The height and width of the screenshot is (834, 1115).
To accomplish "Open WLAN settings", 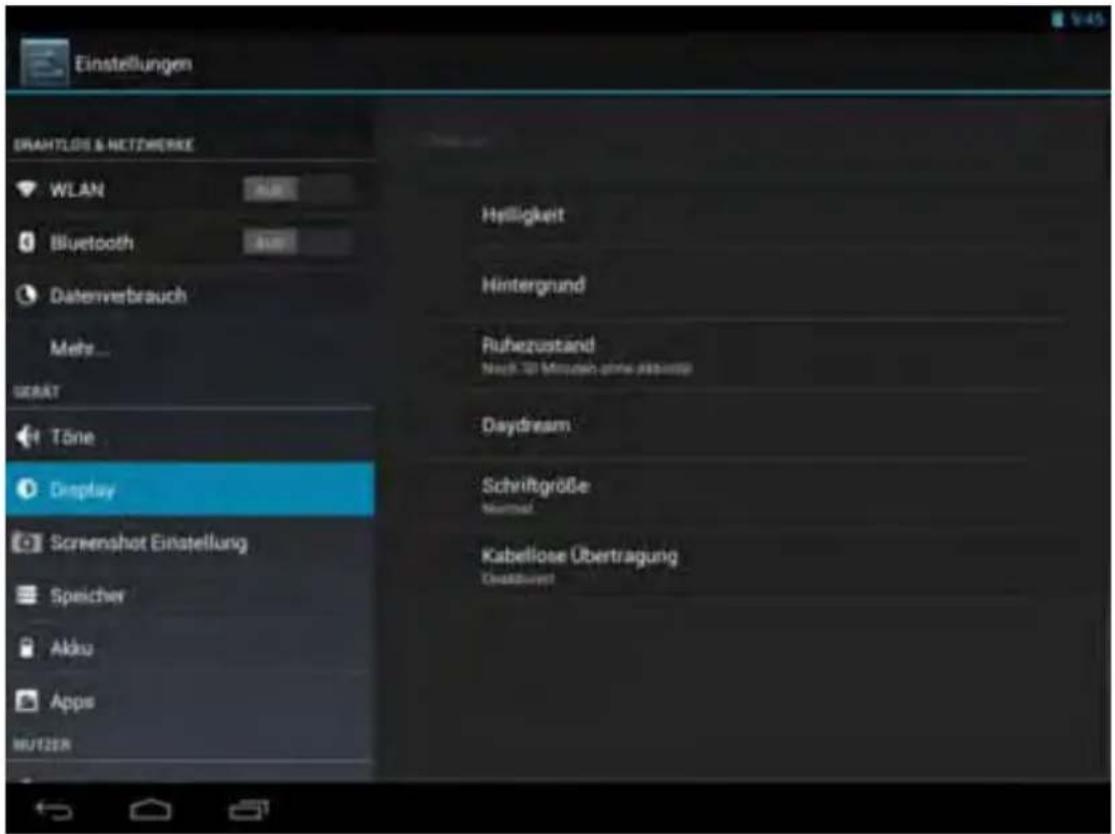I will pos(190,190).
